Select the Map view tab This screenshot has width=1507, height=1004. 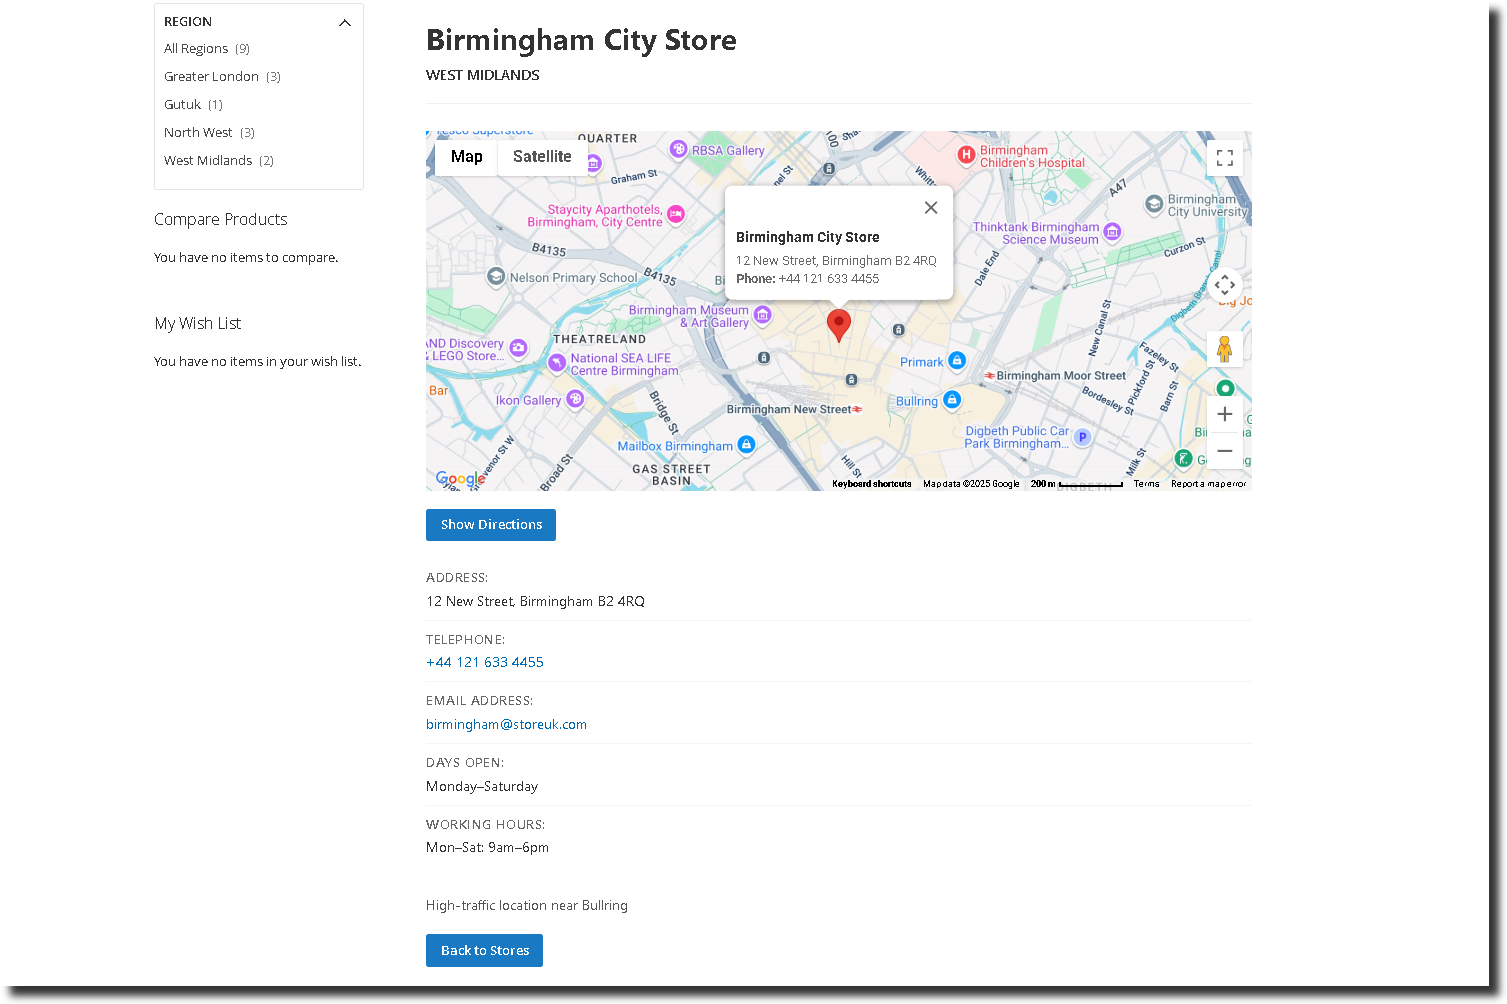tap(466, 157)
